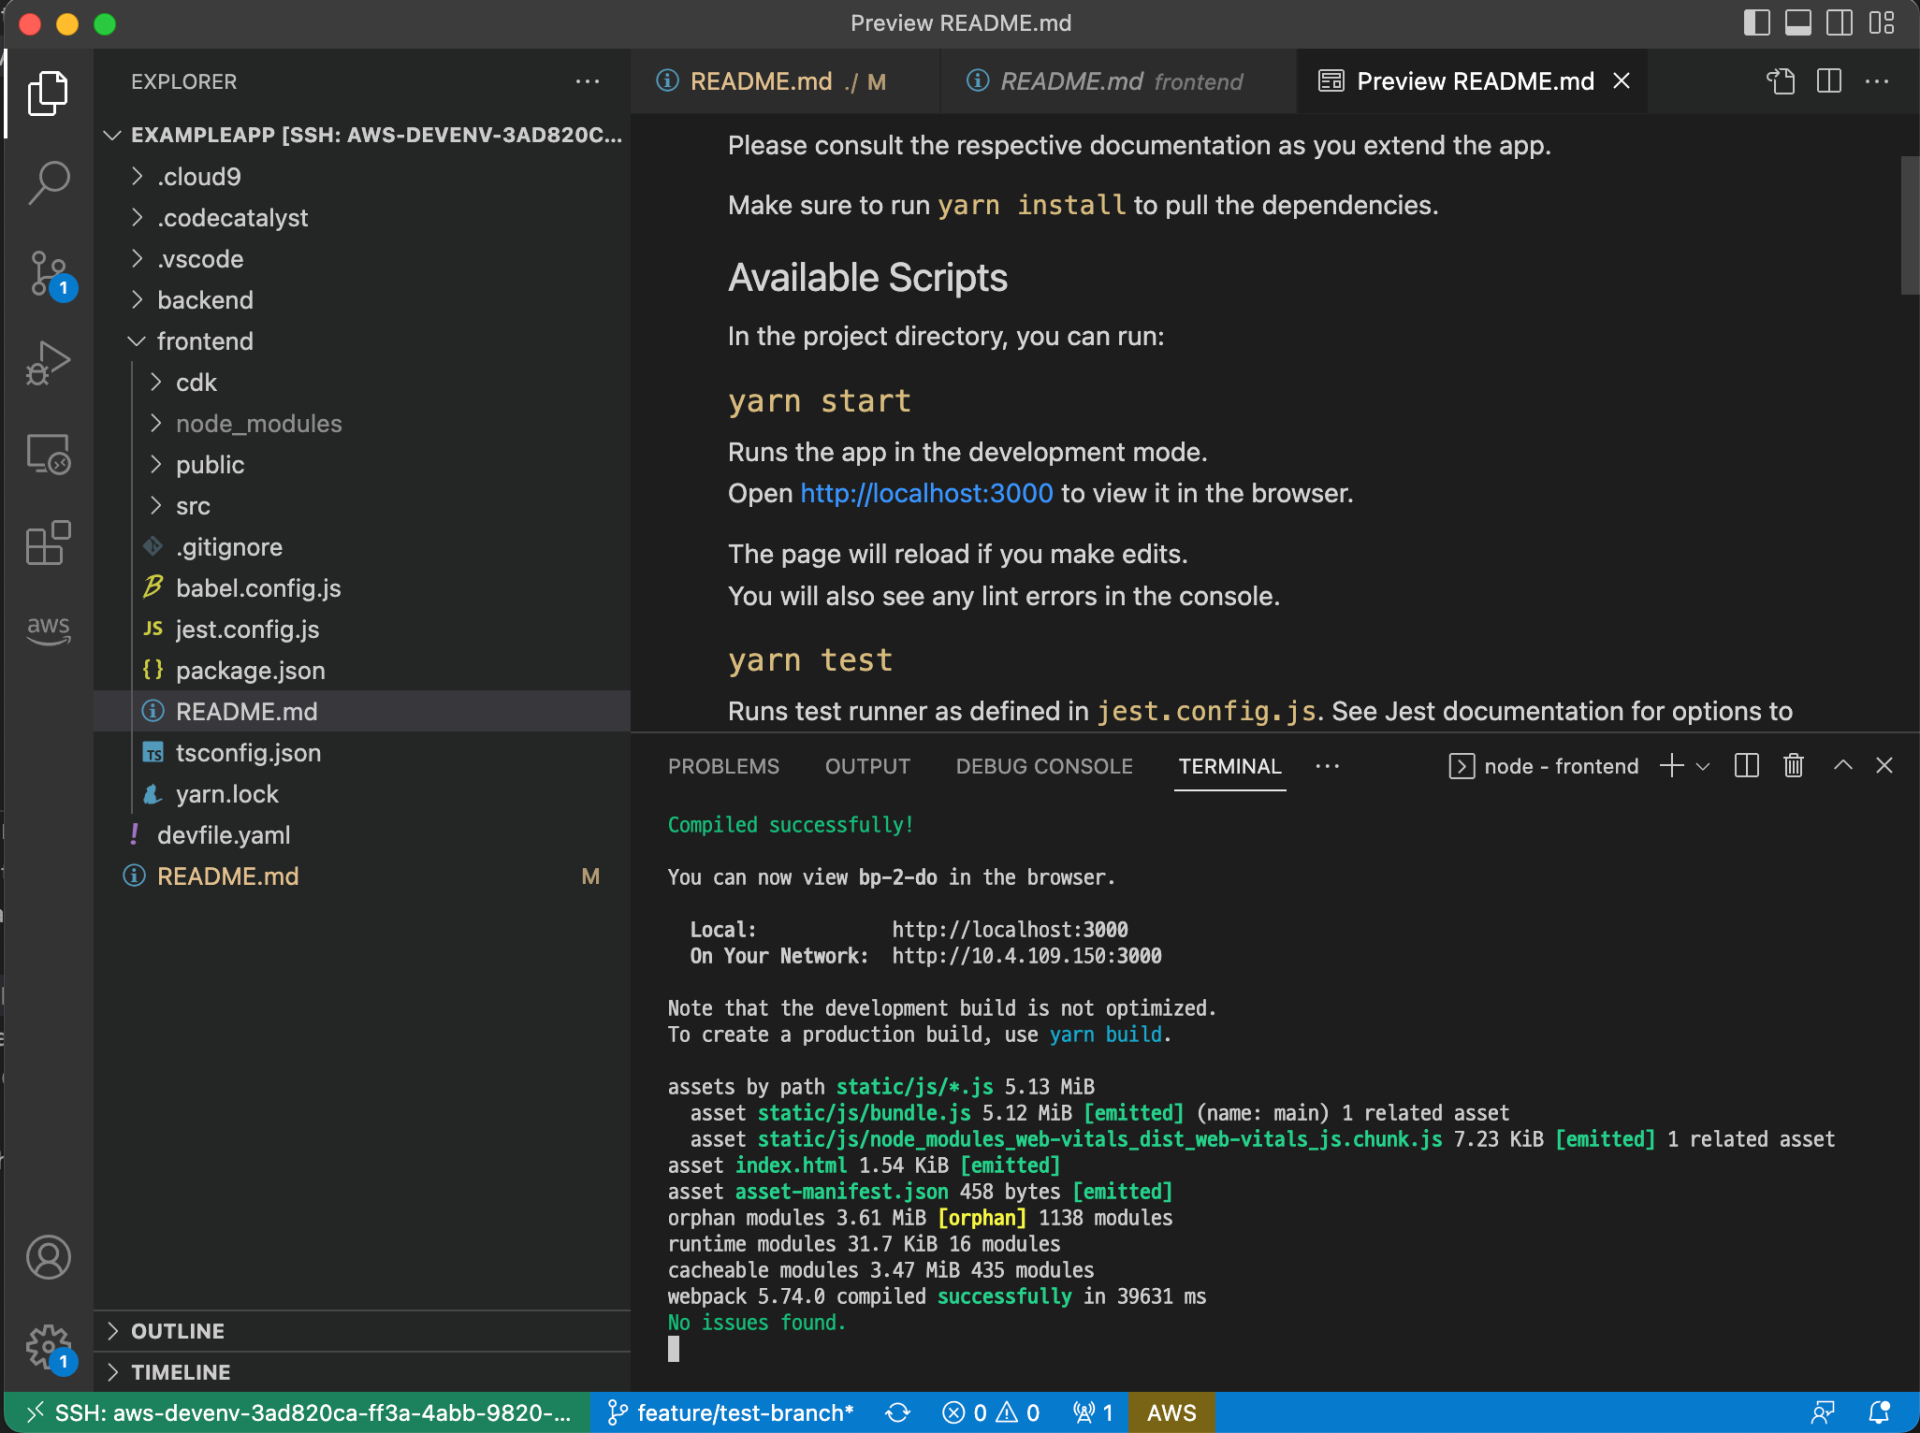The image size is (1920, 1433).
Task: Open the Search view in activity bar
Action: (48, 182)
